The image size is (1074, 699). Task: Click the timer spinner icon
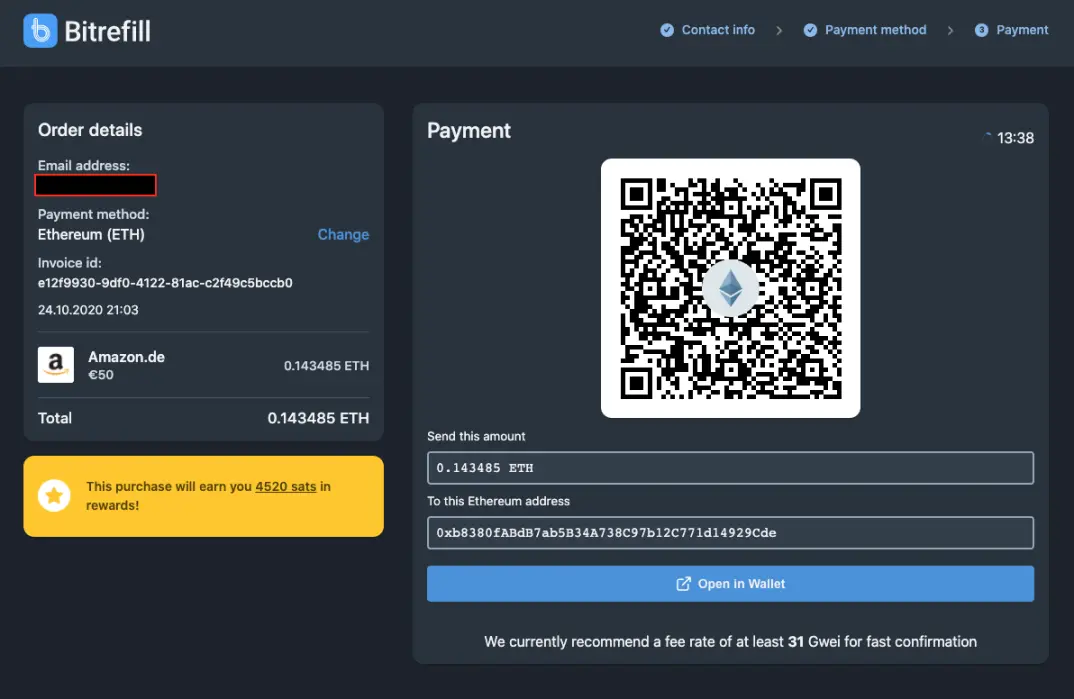pyautogui.click(x=987, y=137)
